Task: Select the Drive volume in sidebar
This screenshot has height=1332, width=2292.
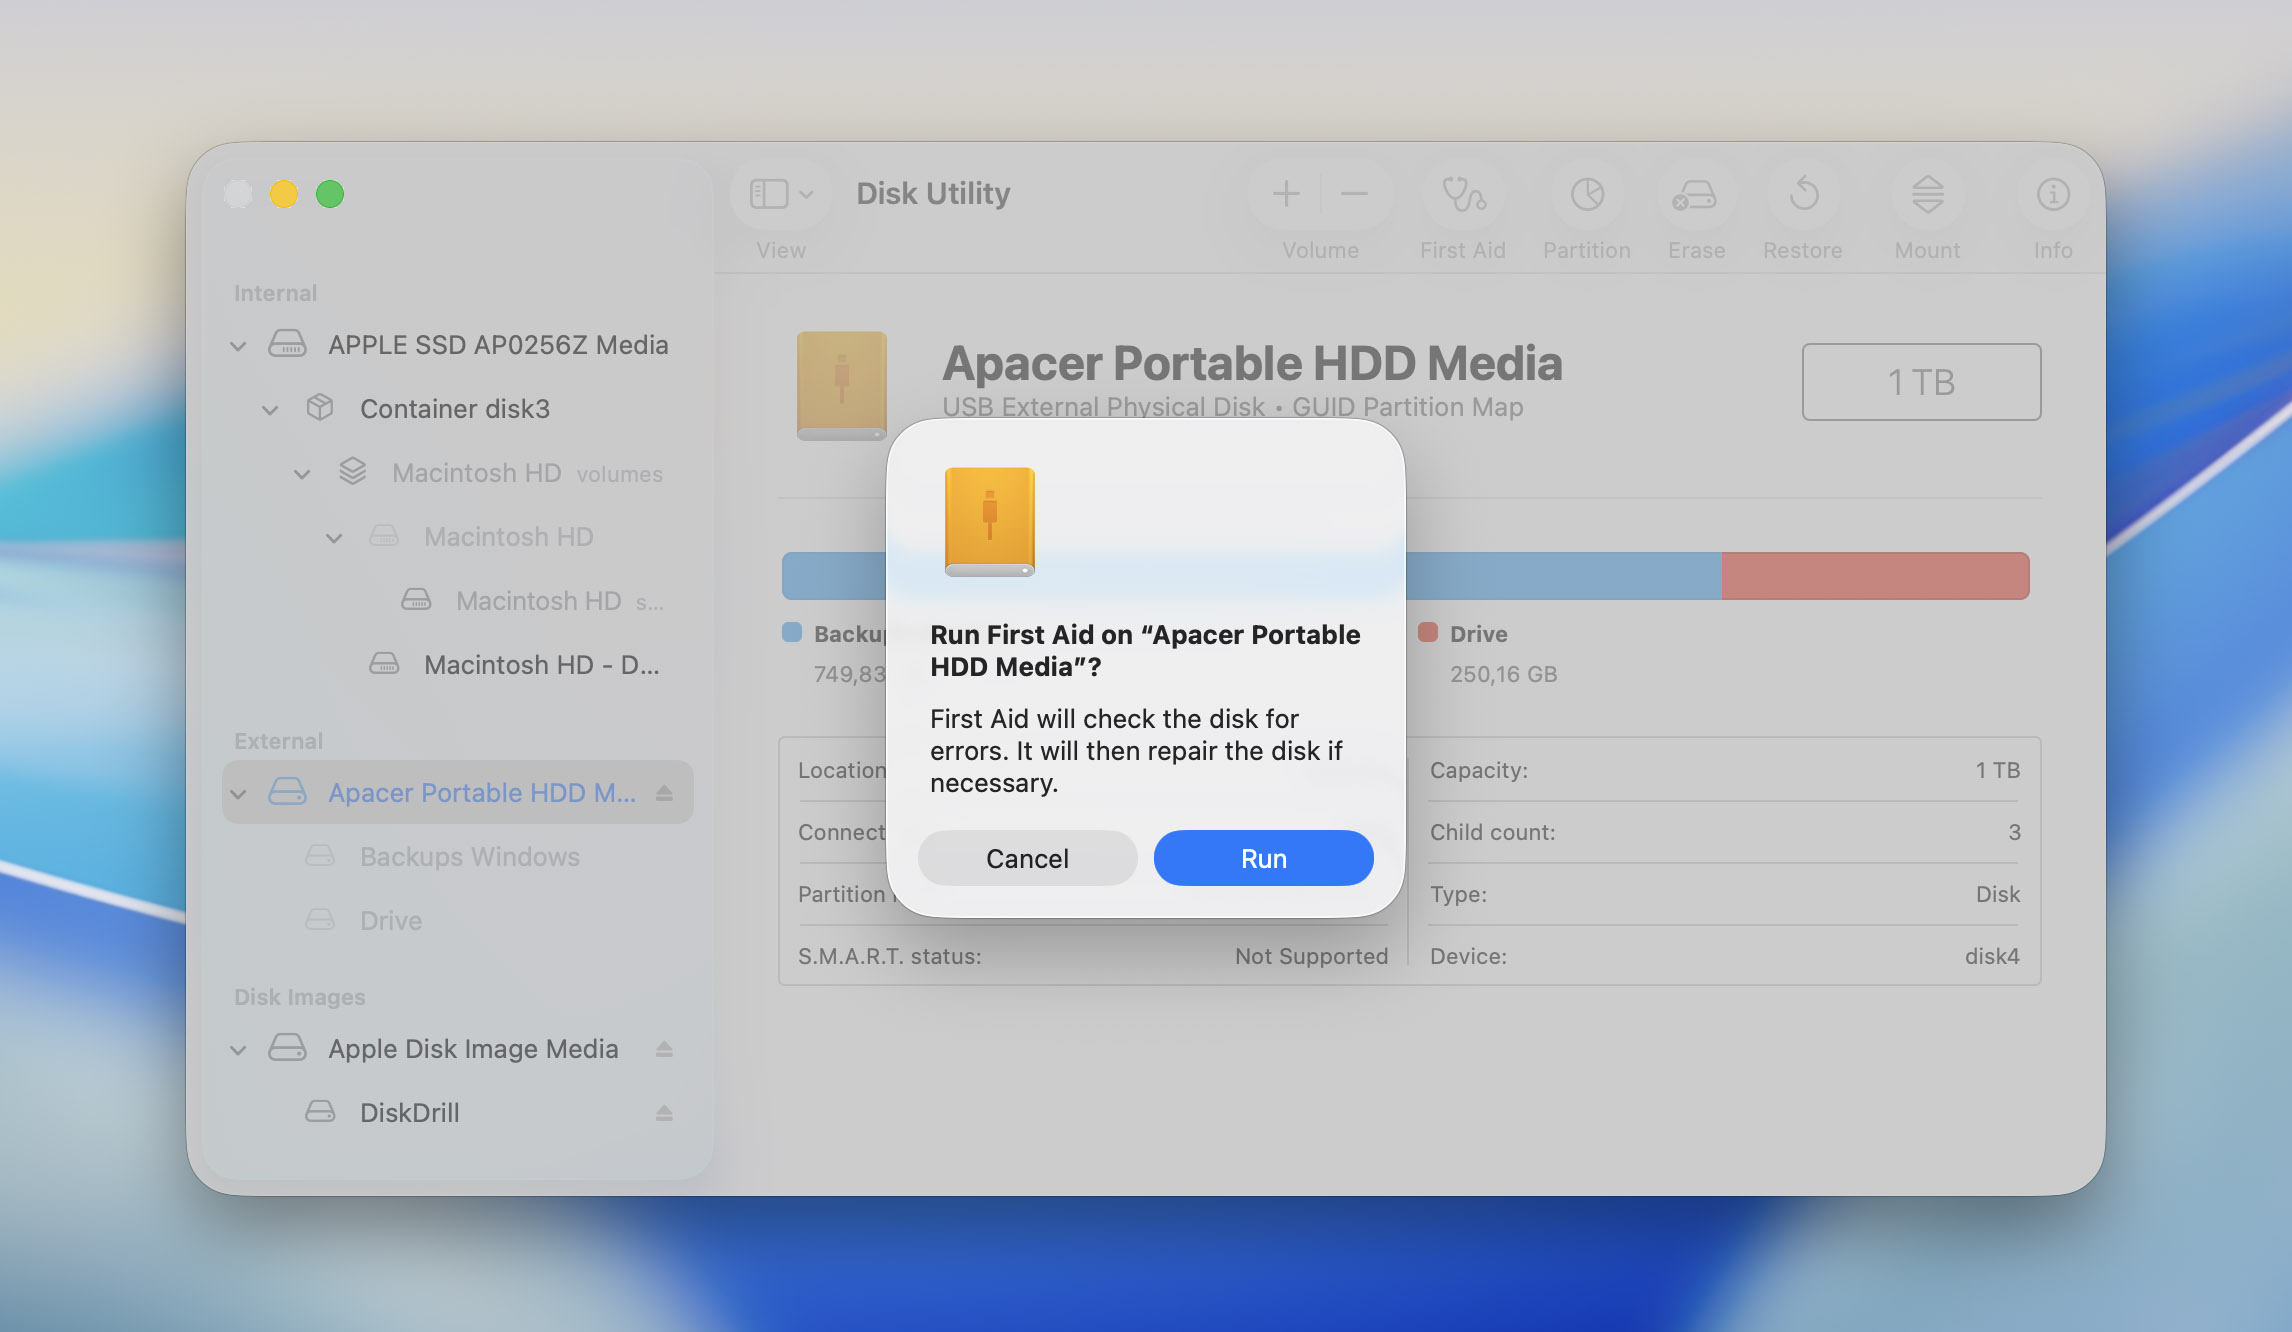Action: pyautogui.click(x=458, y=921)
